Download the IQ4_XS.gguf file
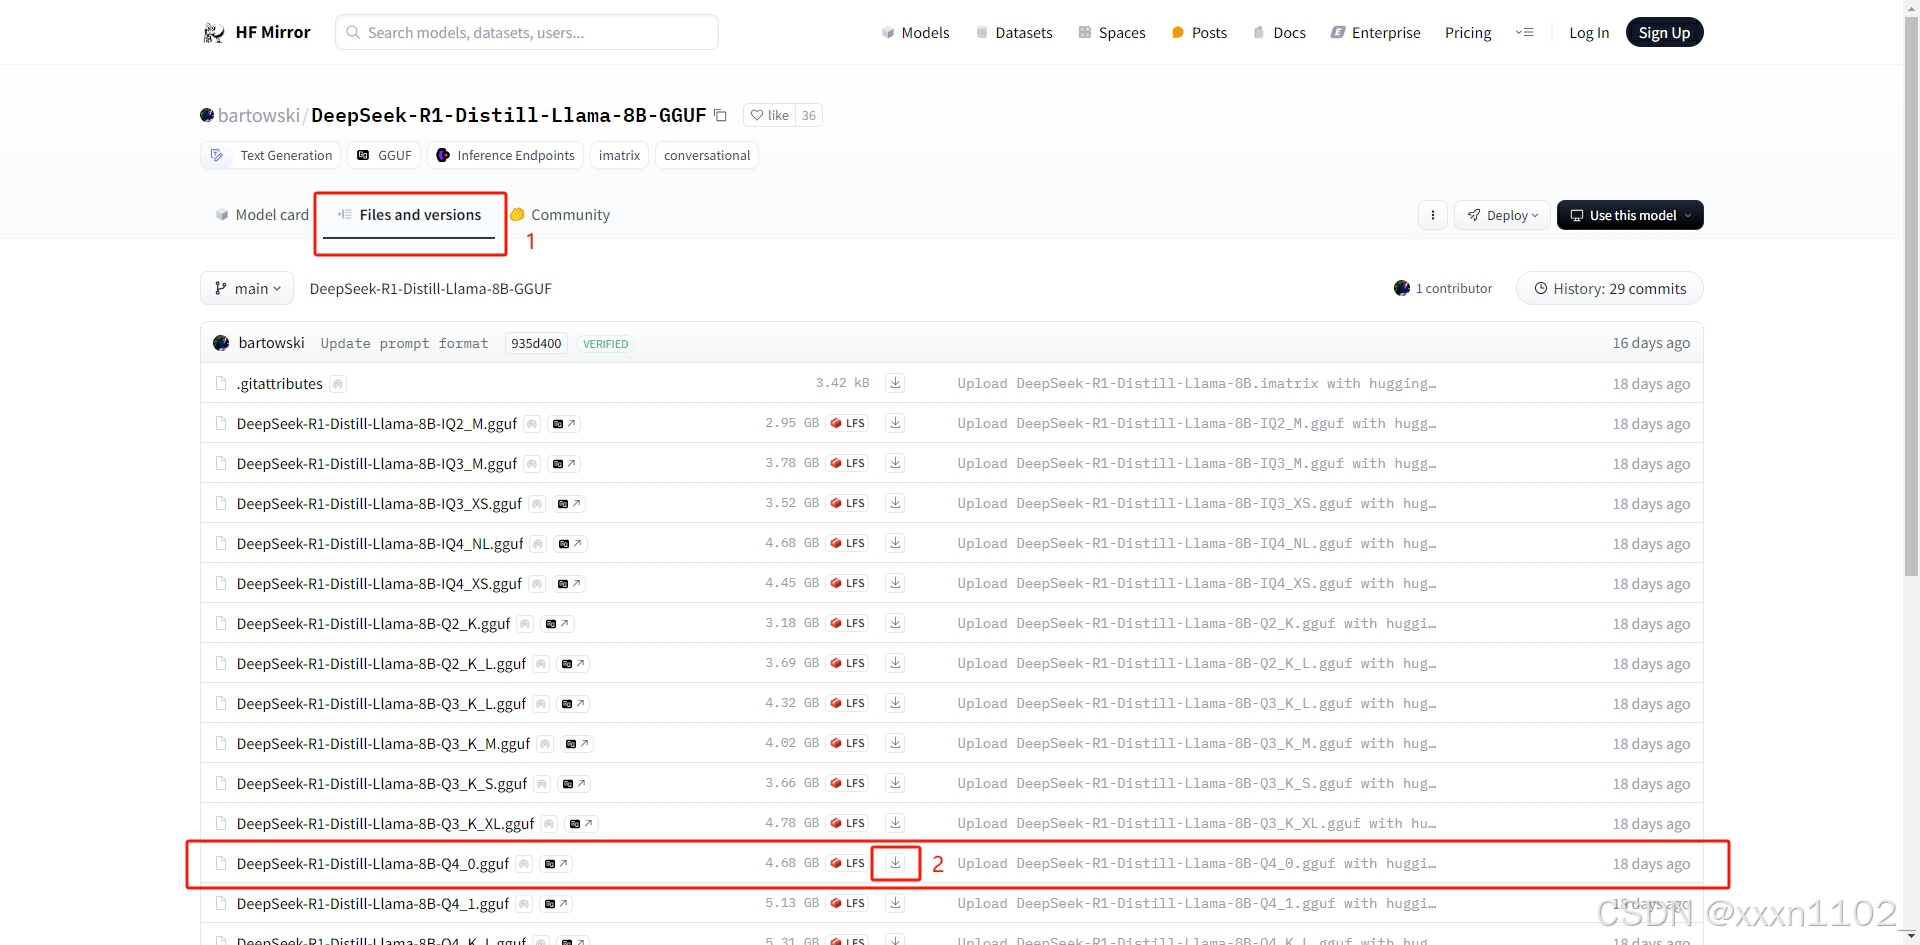This screenshot has height=945, width=1920. 895,583
